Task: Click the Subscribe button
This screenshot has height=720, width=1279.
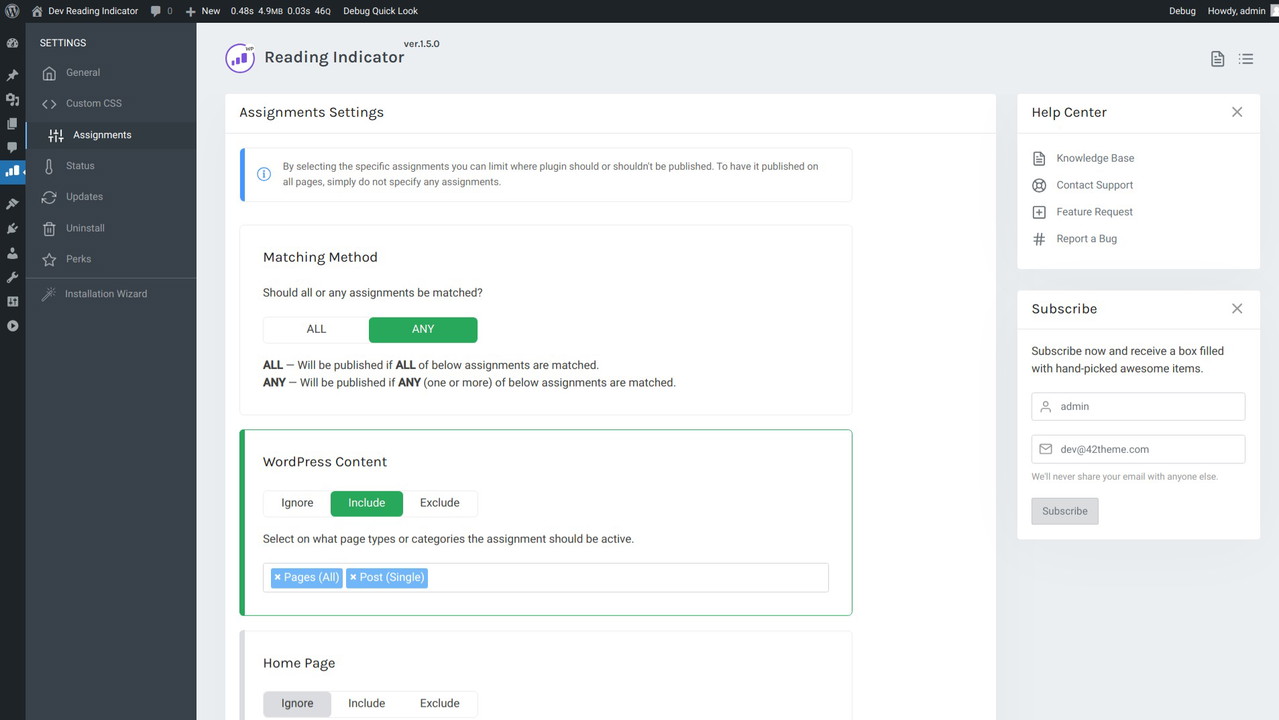Action: [1064, 511]
